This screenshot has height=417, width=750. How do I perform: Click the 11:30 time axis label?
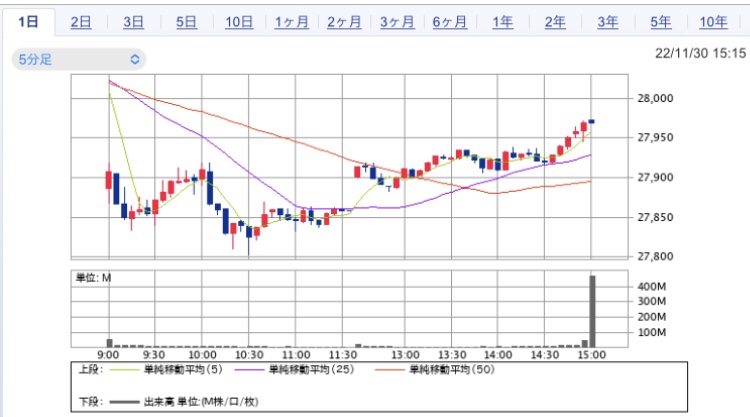click(x=342, y=355)
